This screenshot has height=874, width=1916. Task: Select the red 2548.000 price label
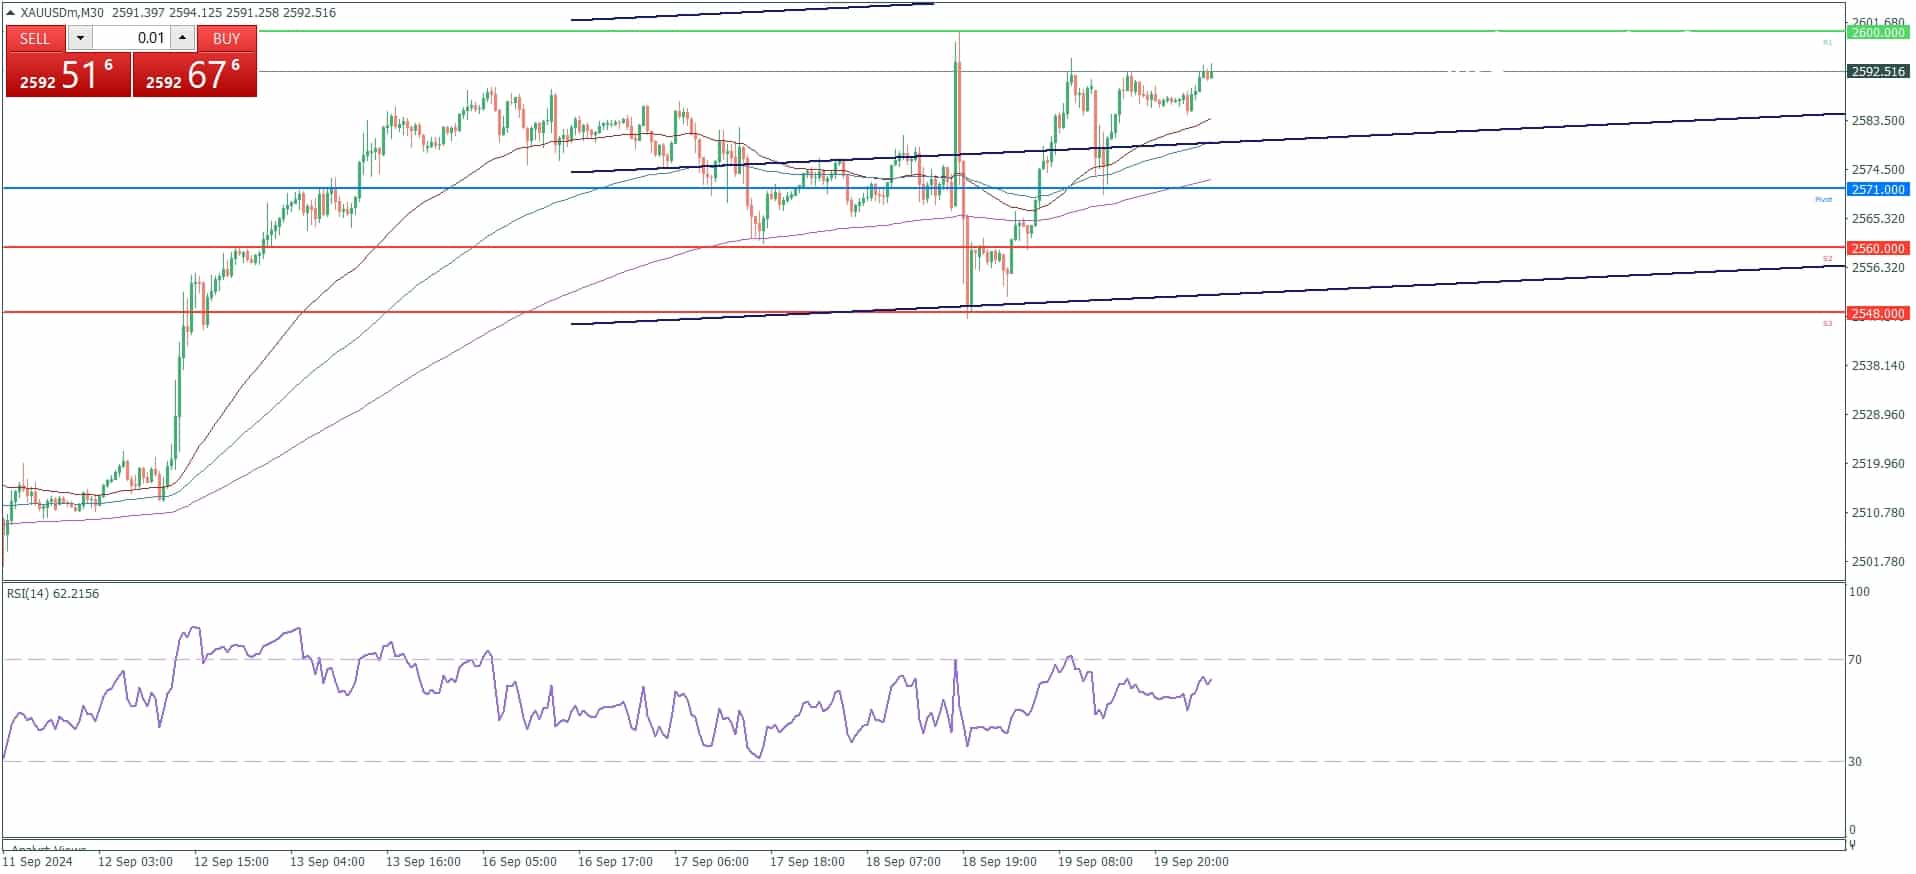click(1878, 313)
